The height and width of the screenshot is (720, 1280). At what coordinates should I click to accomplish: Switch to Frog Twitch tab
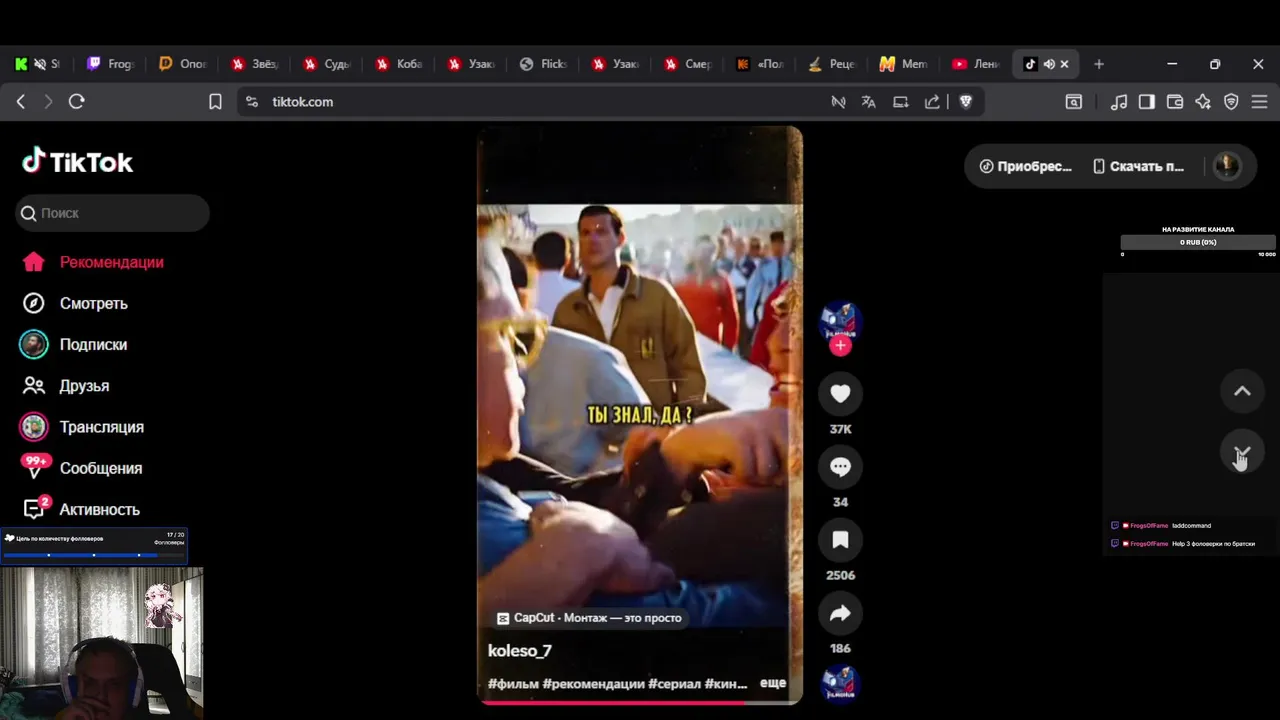(x=110, y=64)
